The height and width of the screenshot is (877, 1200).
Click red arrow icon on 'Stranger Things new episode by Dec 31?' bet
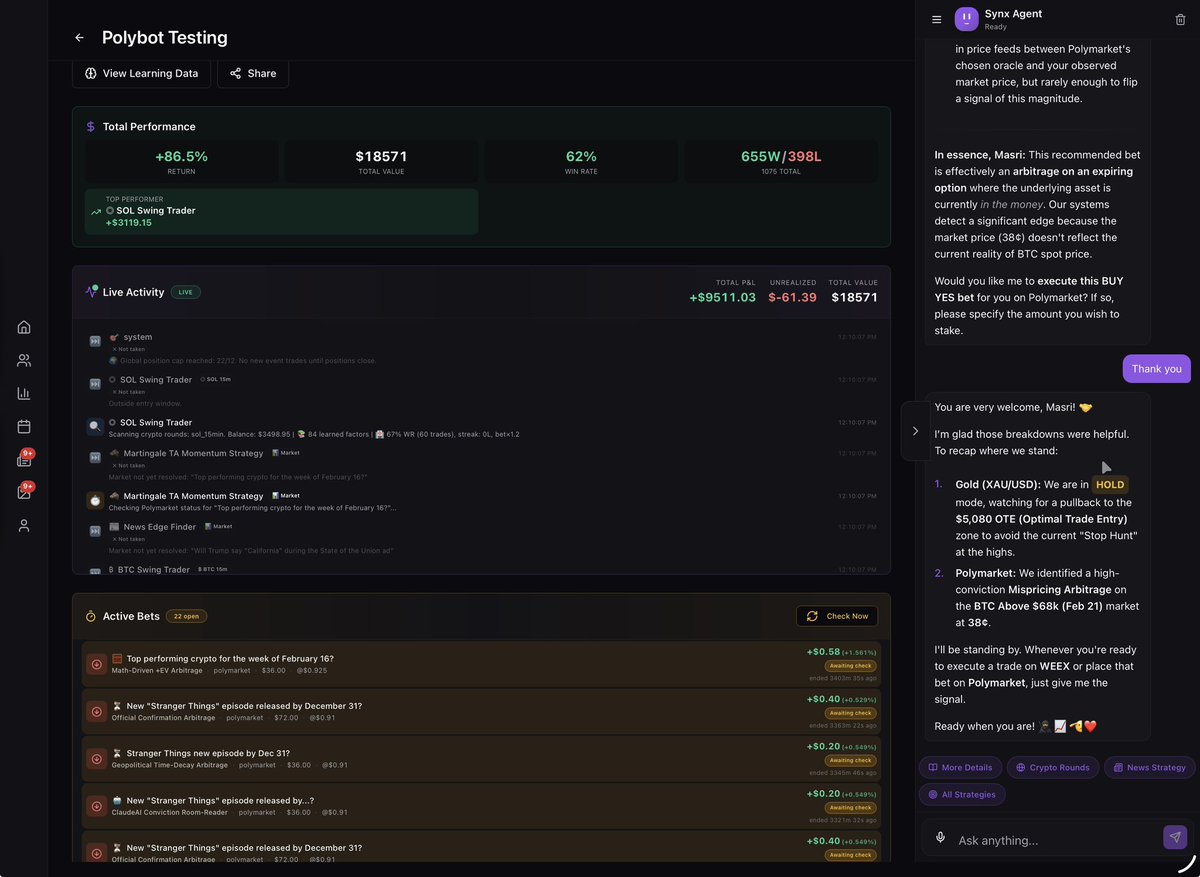[x=96, y=758]
